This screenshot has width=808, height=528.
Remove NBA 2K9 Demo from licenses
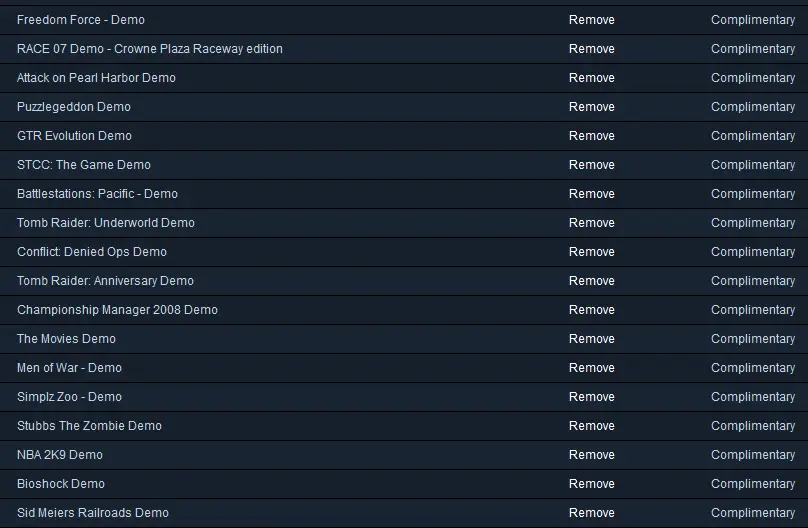pyautogui.click(x=592, y=455)
